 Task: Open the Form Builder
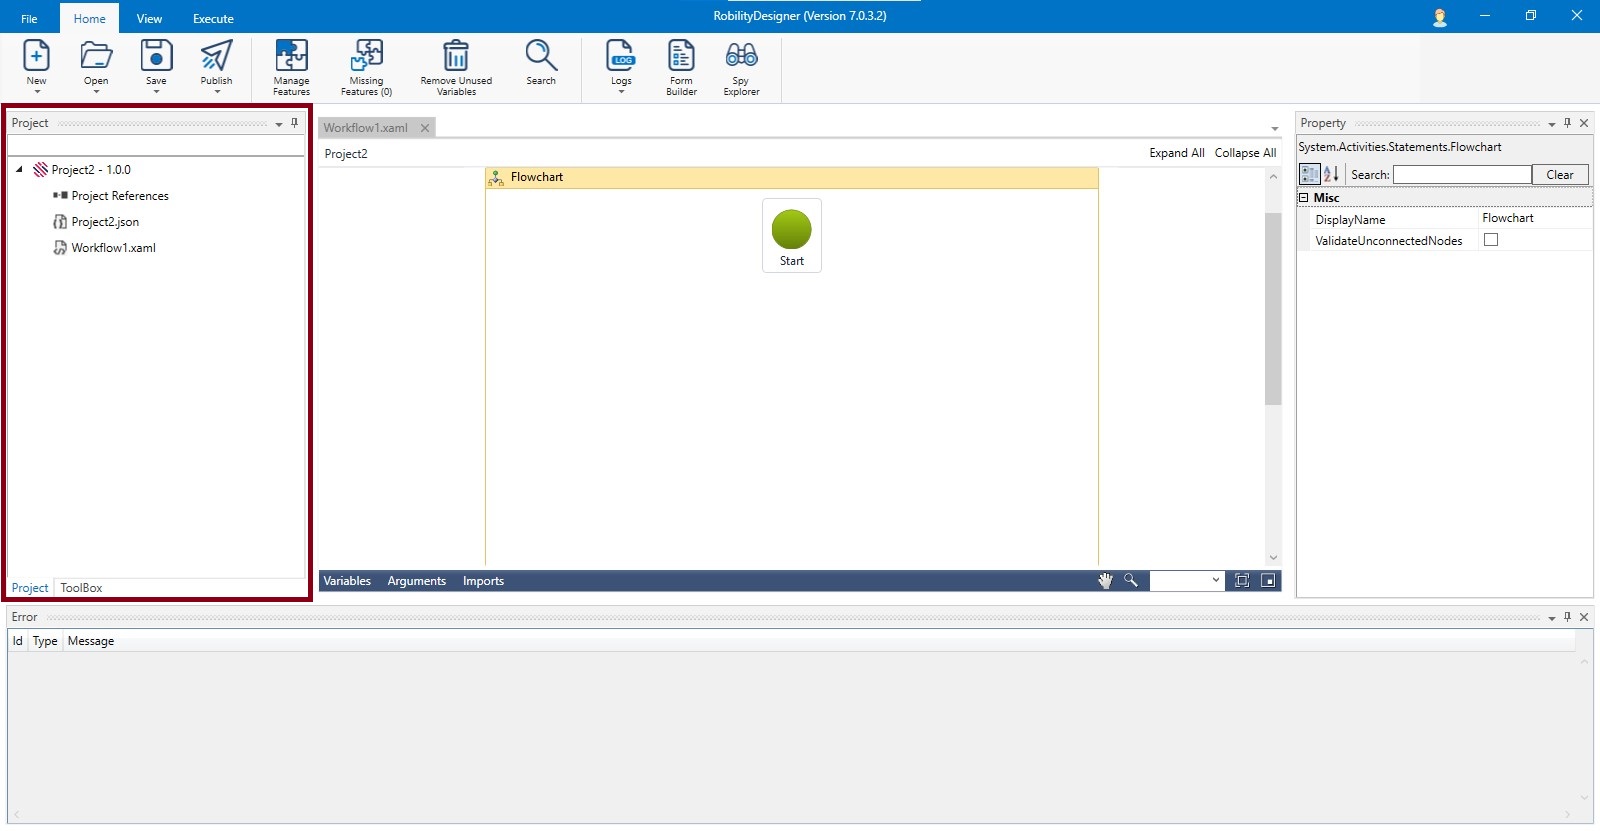pyautogui.click(x=681, y=56)
